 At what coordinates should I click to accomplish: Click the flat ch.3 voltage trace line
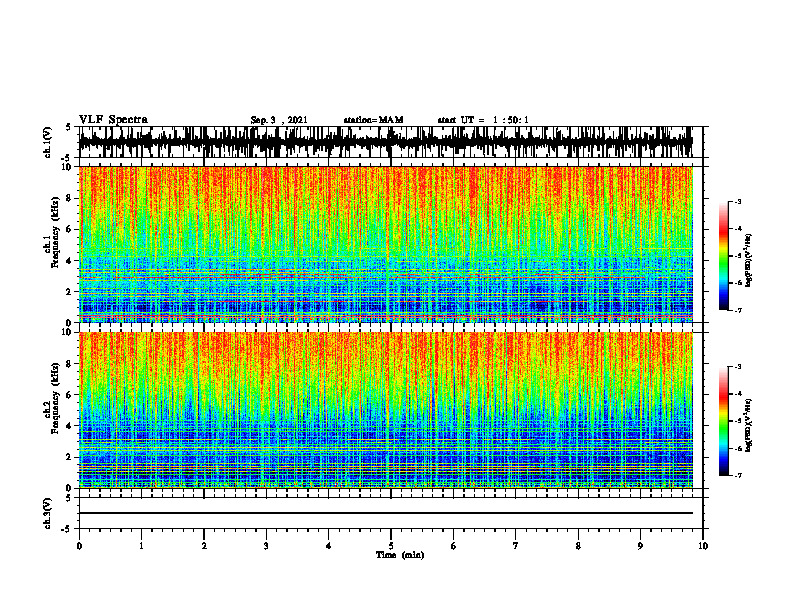386,513
